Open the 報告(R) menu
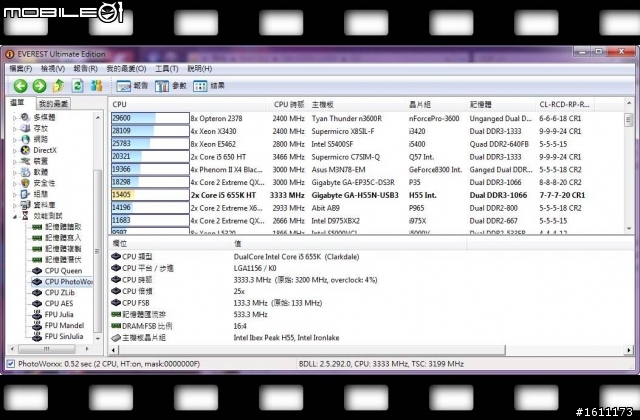Image resolution: width=640 pixels, height=420 pixels. (x=86, y=69)
